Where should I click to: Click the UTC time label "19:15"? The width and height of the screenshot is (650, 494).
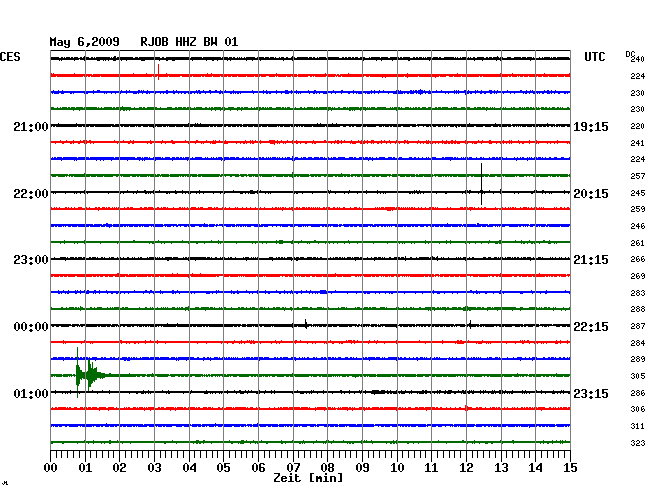tap(591, 126)
